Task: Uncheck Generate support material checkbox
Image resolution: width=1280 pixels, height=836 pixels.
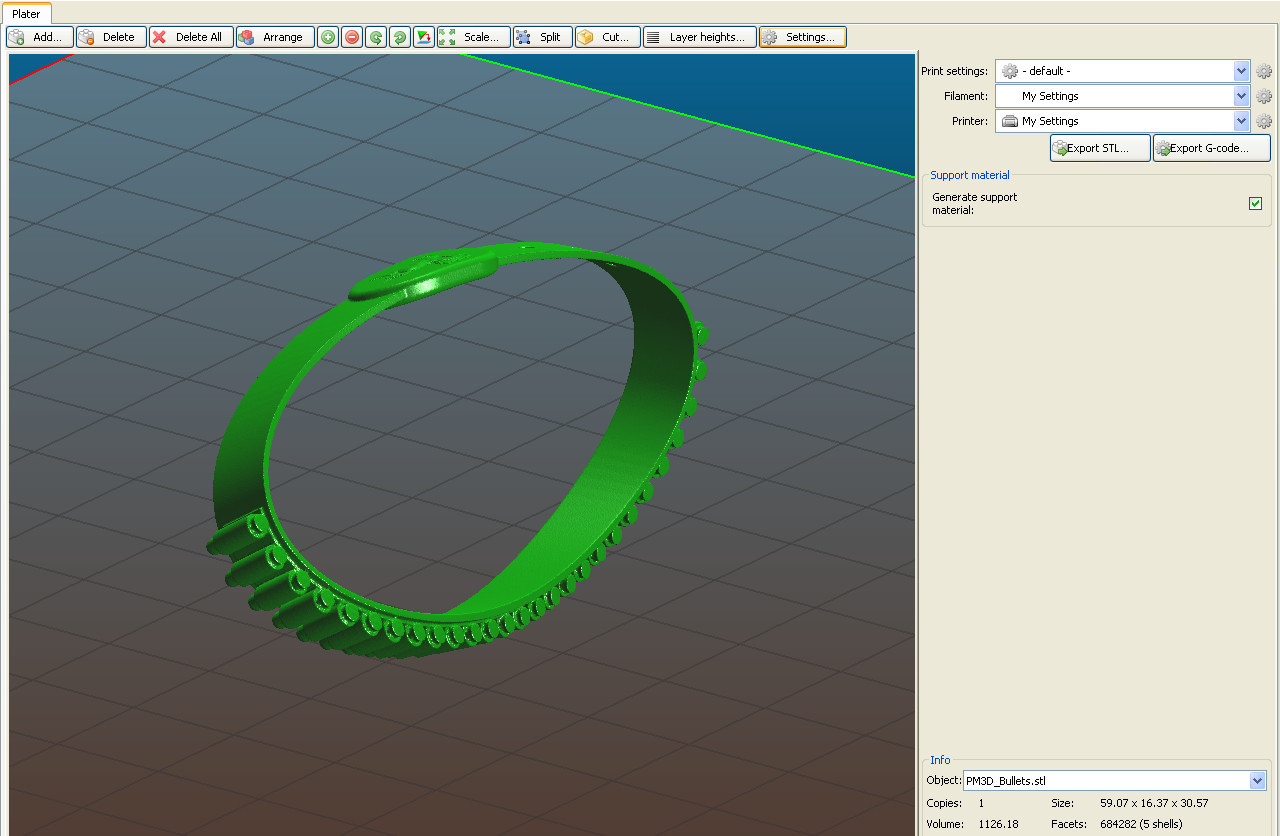Action: point(1255,204)
